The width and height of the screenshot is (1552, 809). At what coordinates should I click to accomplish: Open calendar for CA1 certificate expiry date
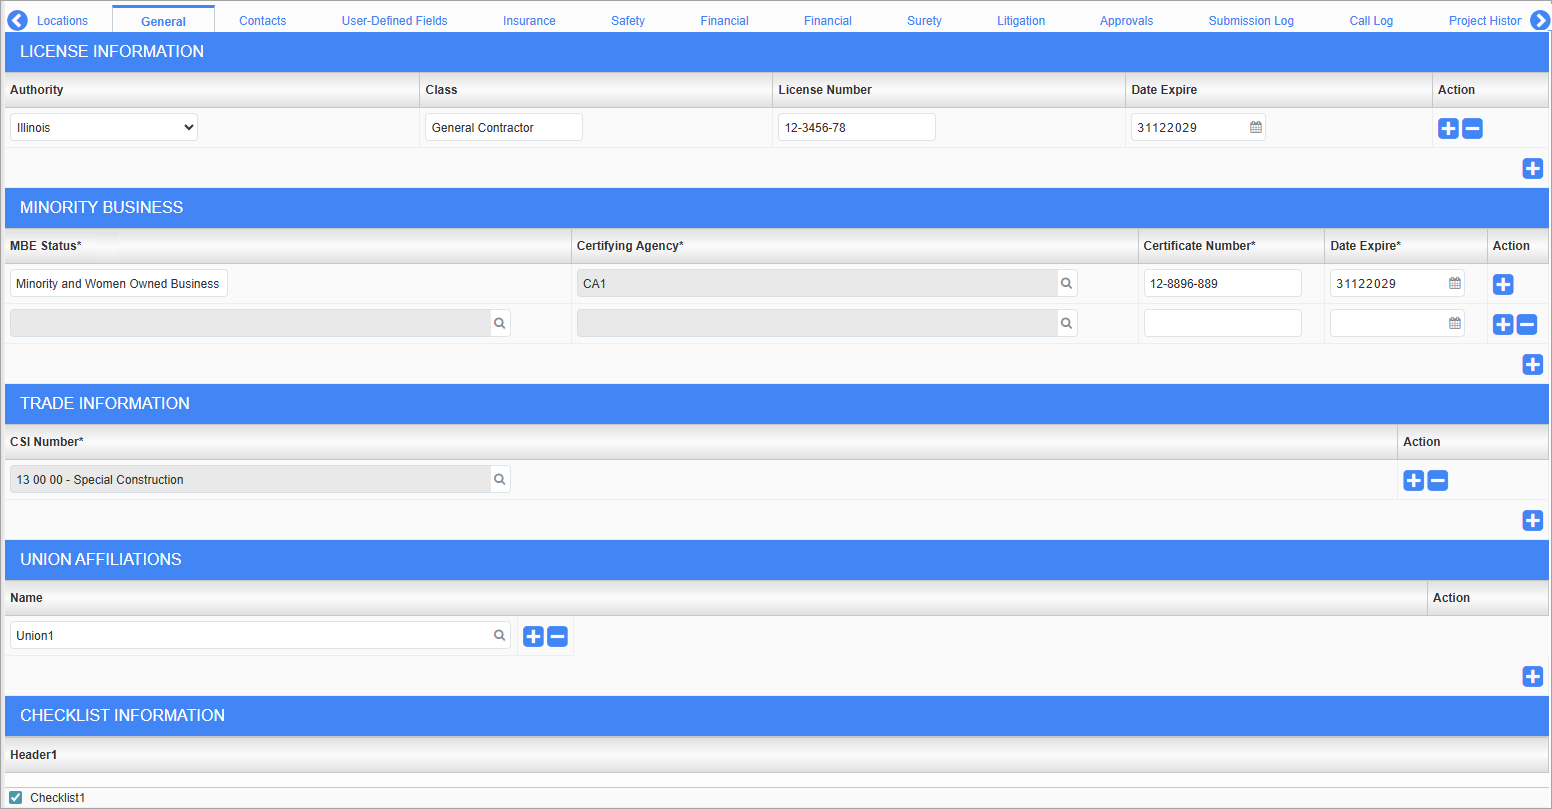1455,283
